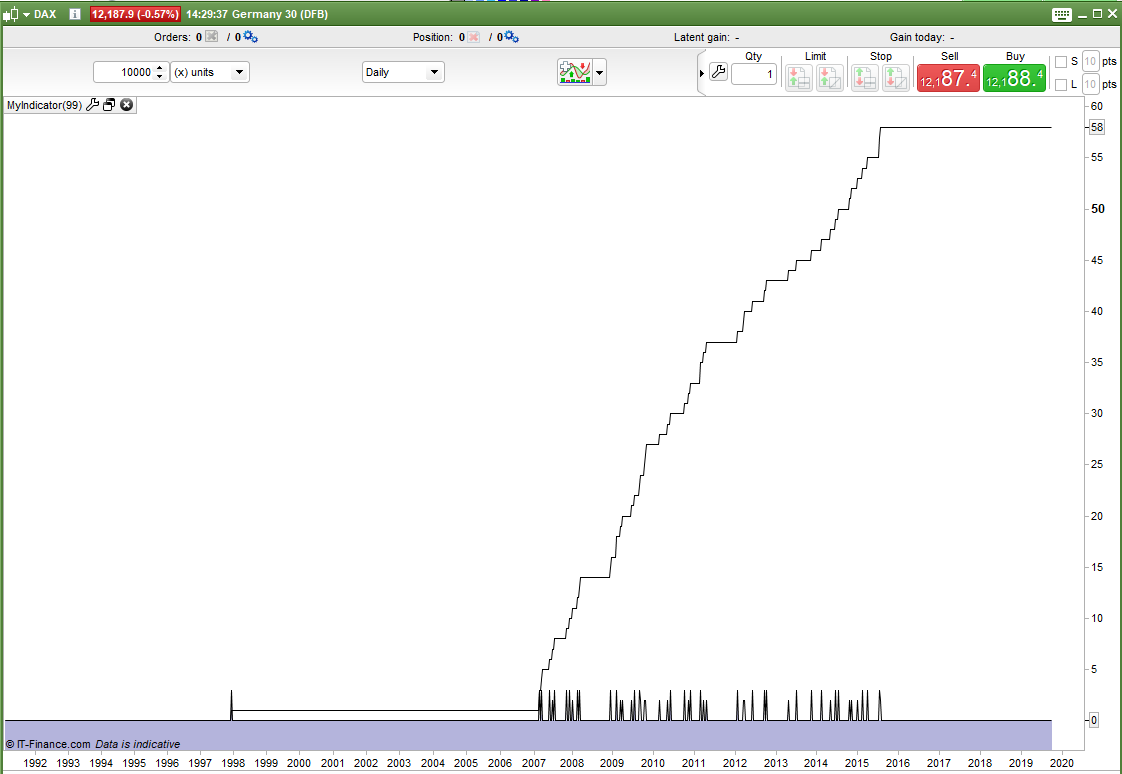Click the red 12,187.9 (-0.57%) price badge
This screenshot has width=1122, height=774.
[135, 14]
